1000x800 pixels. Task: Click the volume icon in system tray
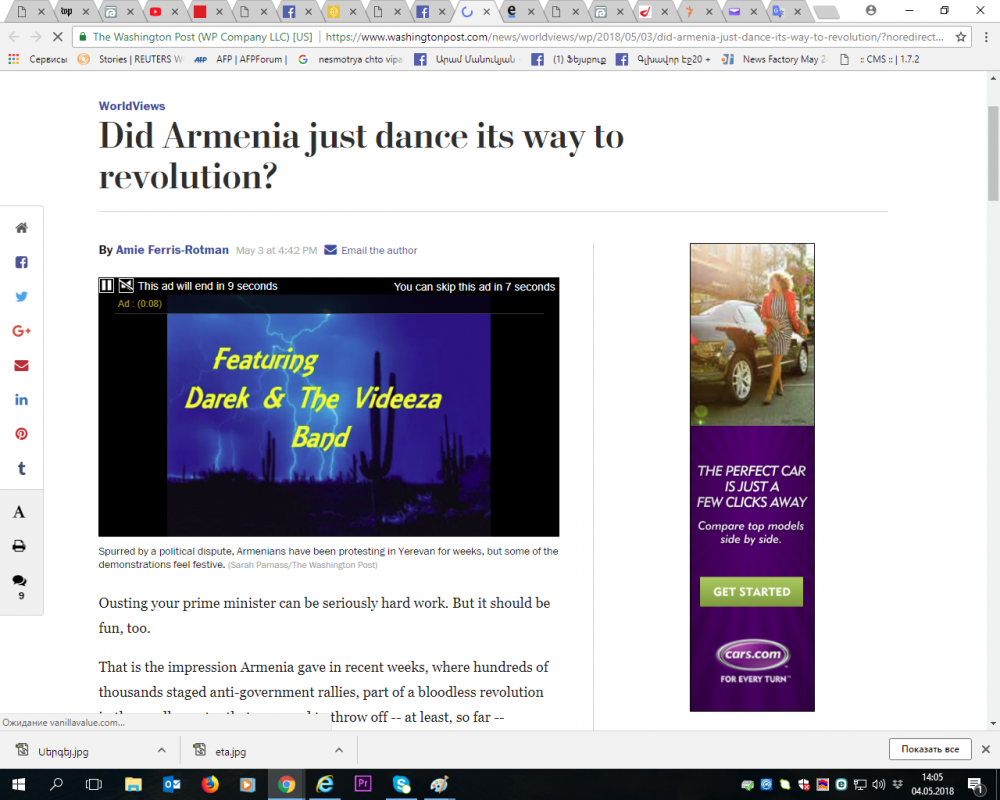[879, 784]
